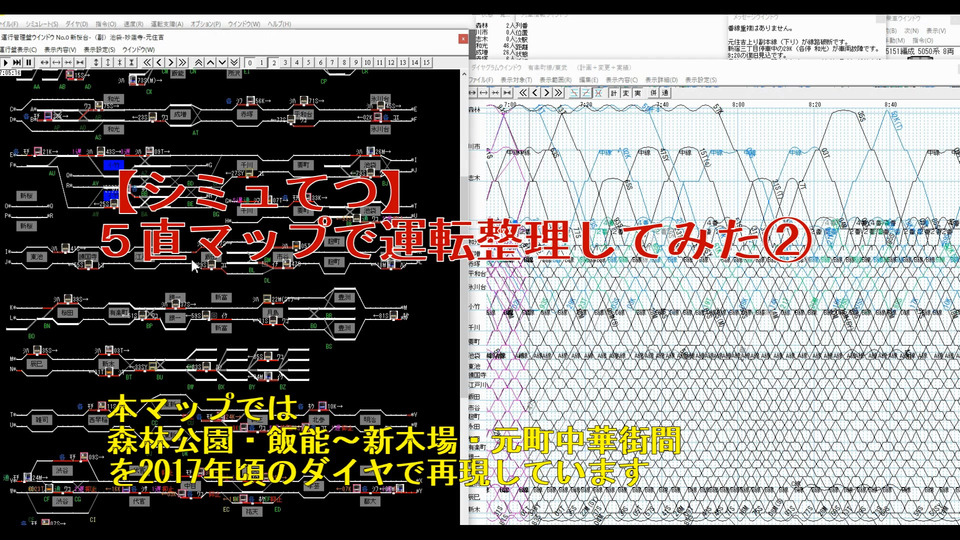Toggle the 併 button in diagram toolbar
The image size is (960, 540).
pyautogui.click(x=654, y=92)
